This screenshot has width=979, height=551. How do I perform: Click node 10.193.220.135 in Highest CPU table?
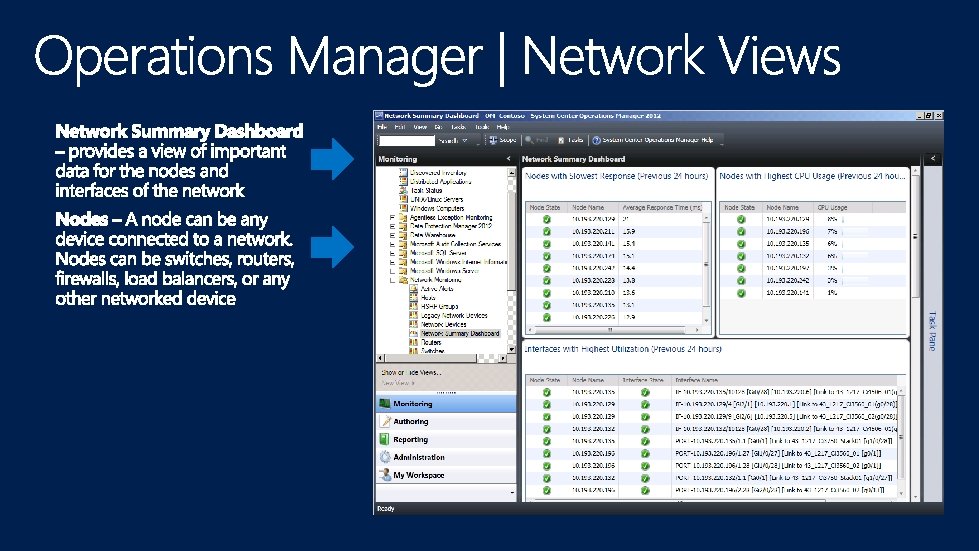coord(787,243)
